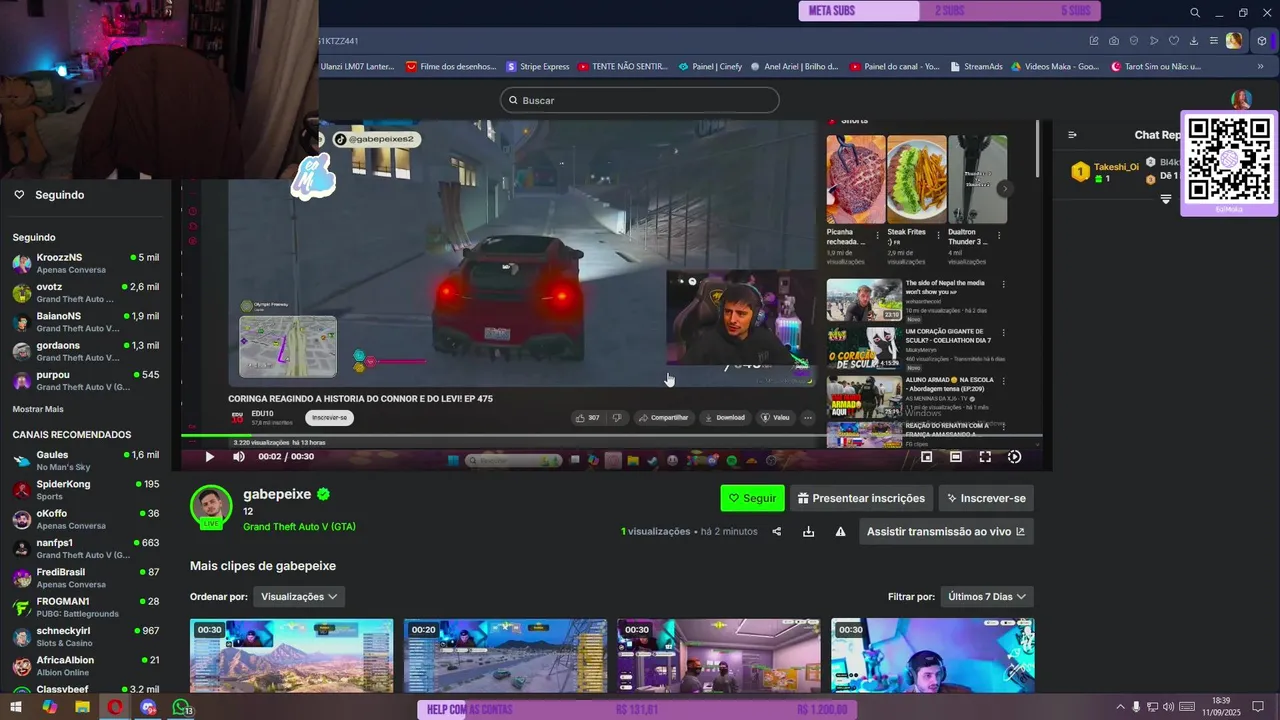Screen dimensions: 1280x720
Task: Open the gabepeixe channel name link
Action: tap(277, 494)
